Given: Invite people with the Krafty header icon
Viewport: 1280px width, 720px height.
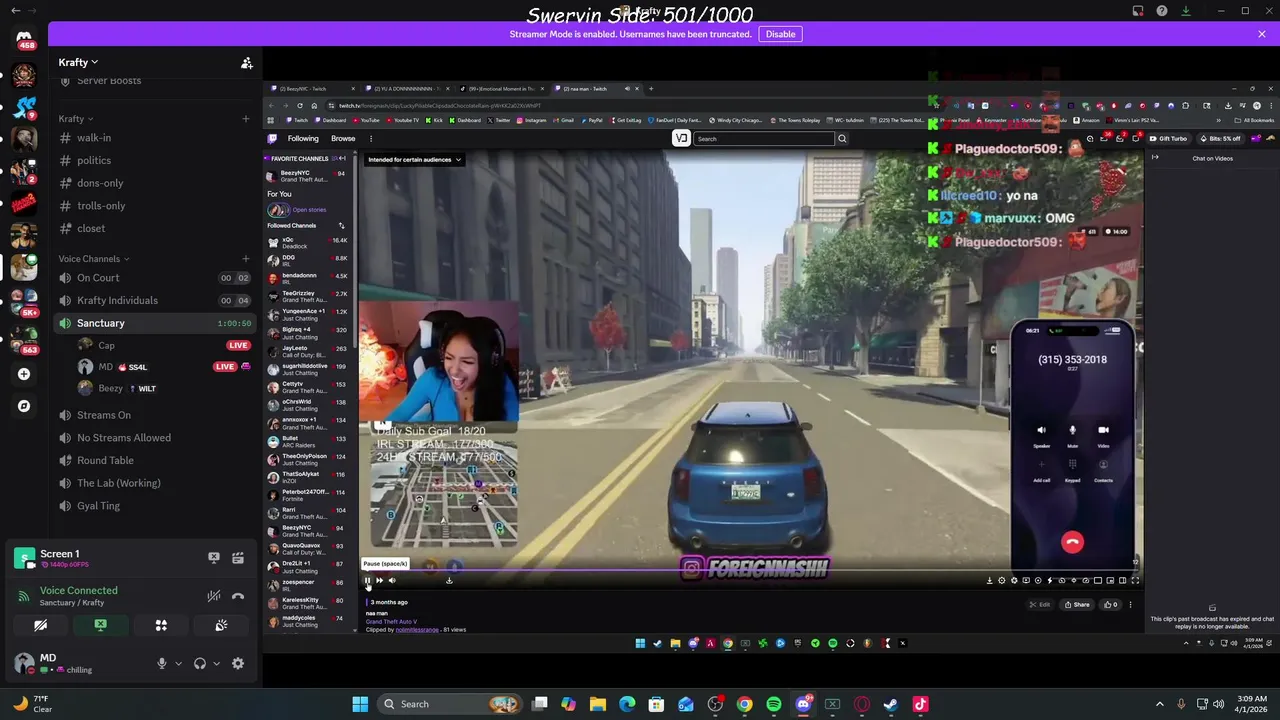Looking at the screenshot, I should coord(246,63).
